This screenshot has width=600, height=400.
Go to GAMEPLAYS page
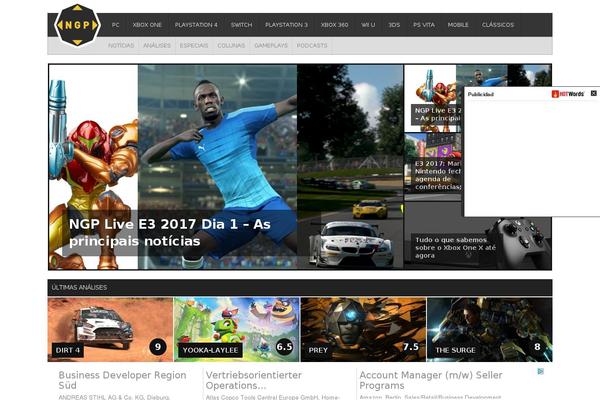[x=271, y=46]
